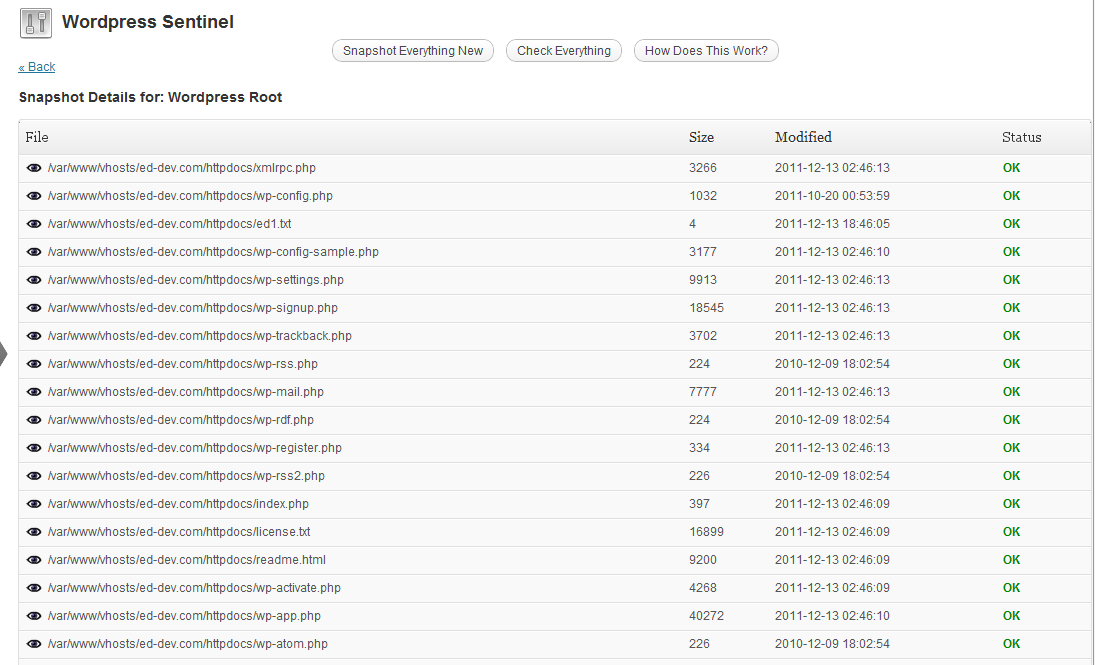Click the index.php file path
Screen dimensions: 1095x665
178,504
